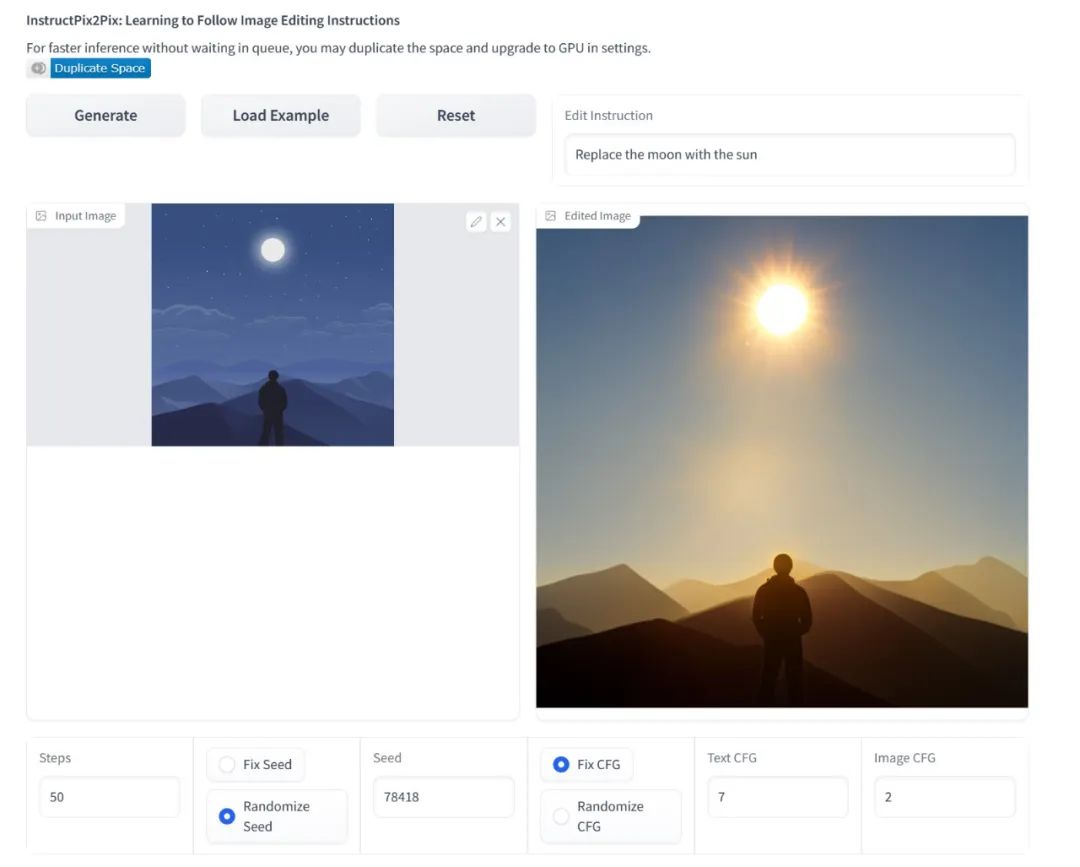Click the Seed value field
The height and width of the screenshot is (867, 1080).
[443, 797]
